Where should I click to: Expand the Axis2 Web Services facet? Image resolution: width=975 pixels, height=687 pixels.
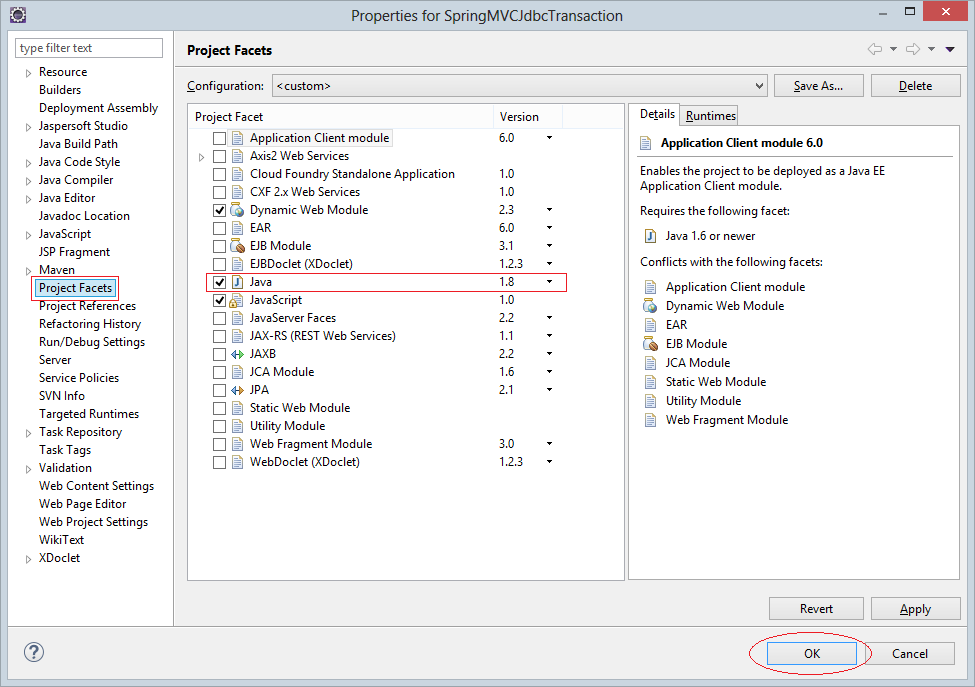[x=201, y=157]
